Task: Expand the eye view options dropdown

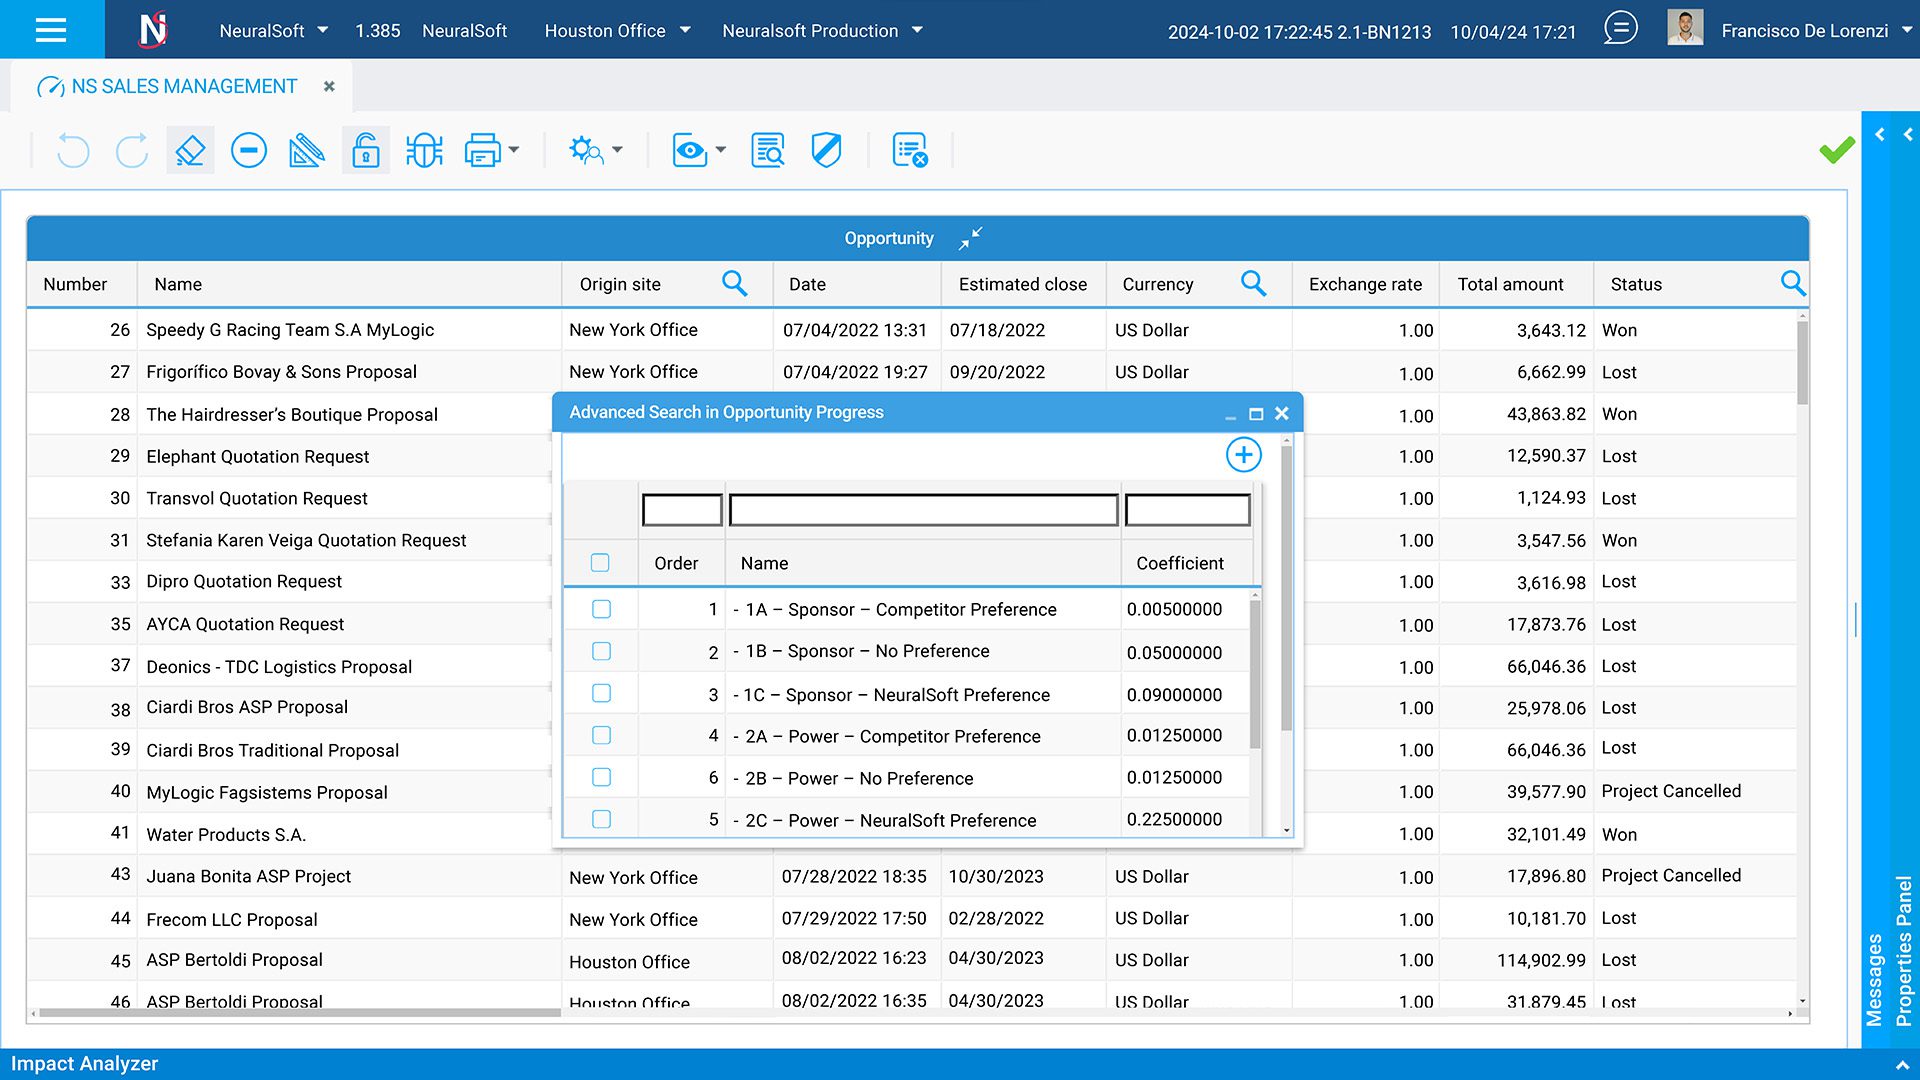Action: point(721,151)
